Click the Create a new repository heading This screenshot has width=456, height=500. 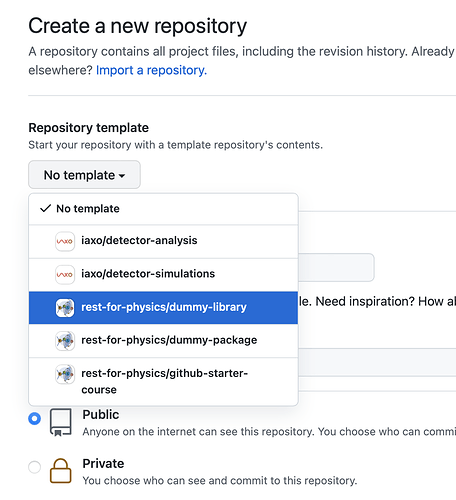click(137, 26)
